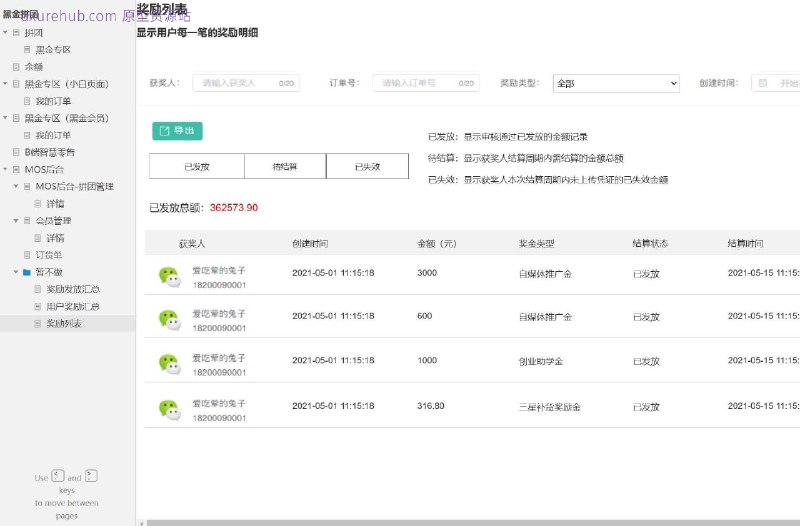
Task: Switch to the 已失效 tab
Action: click(367, 166)
